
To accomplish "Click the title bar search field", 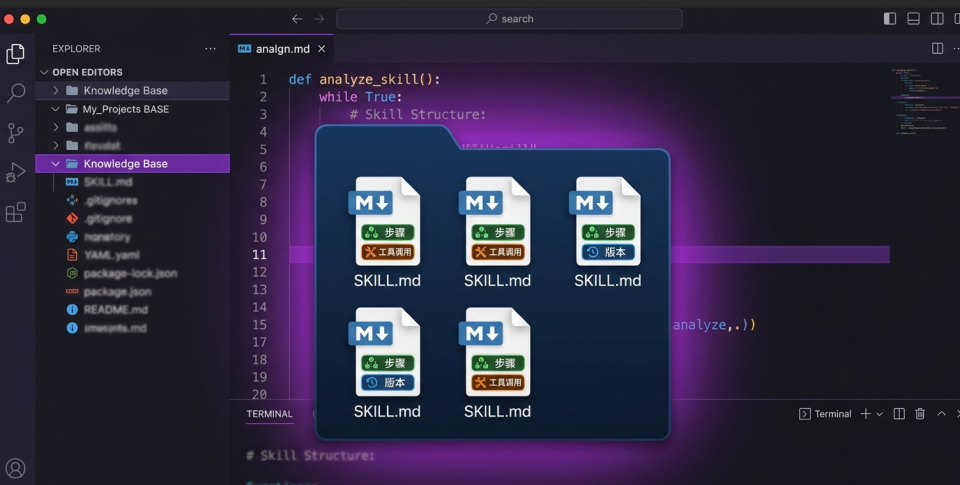I will 509,19.
